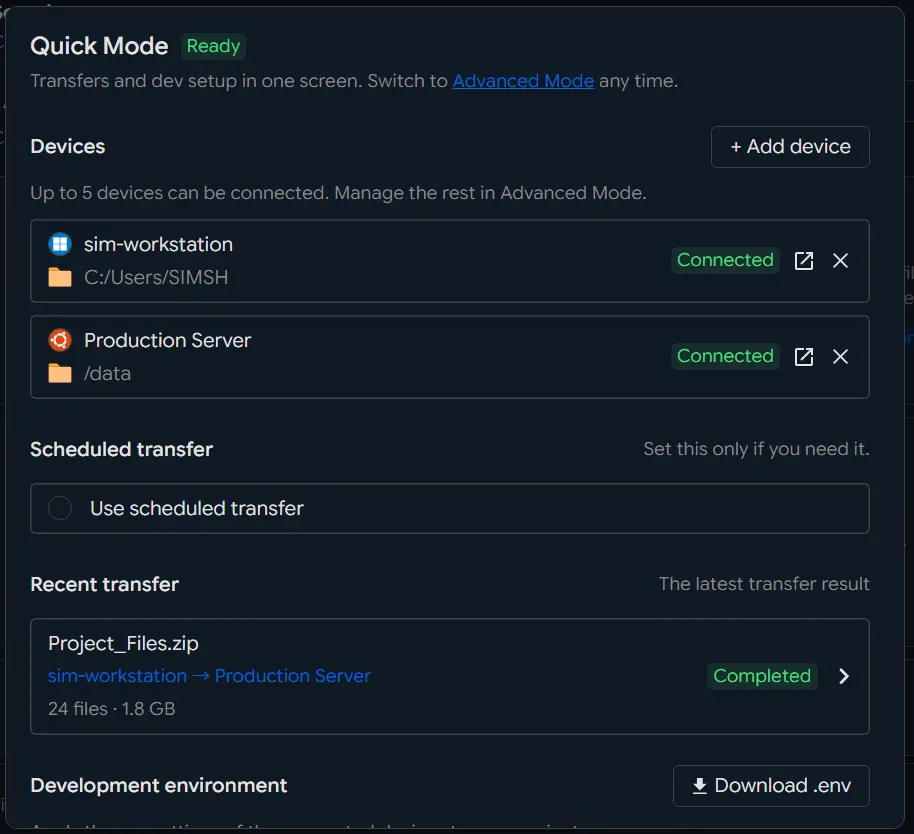The width and height of the screenshot is (914, 834).
Task: Expand Project_Files.zip transfer details chevron
Action: click(x=843, y=676)
